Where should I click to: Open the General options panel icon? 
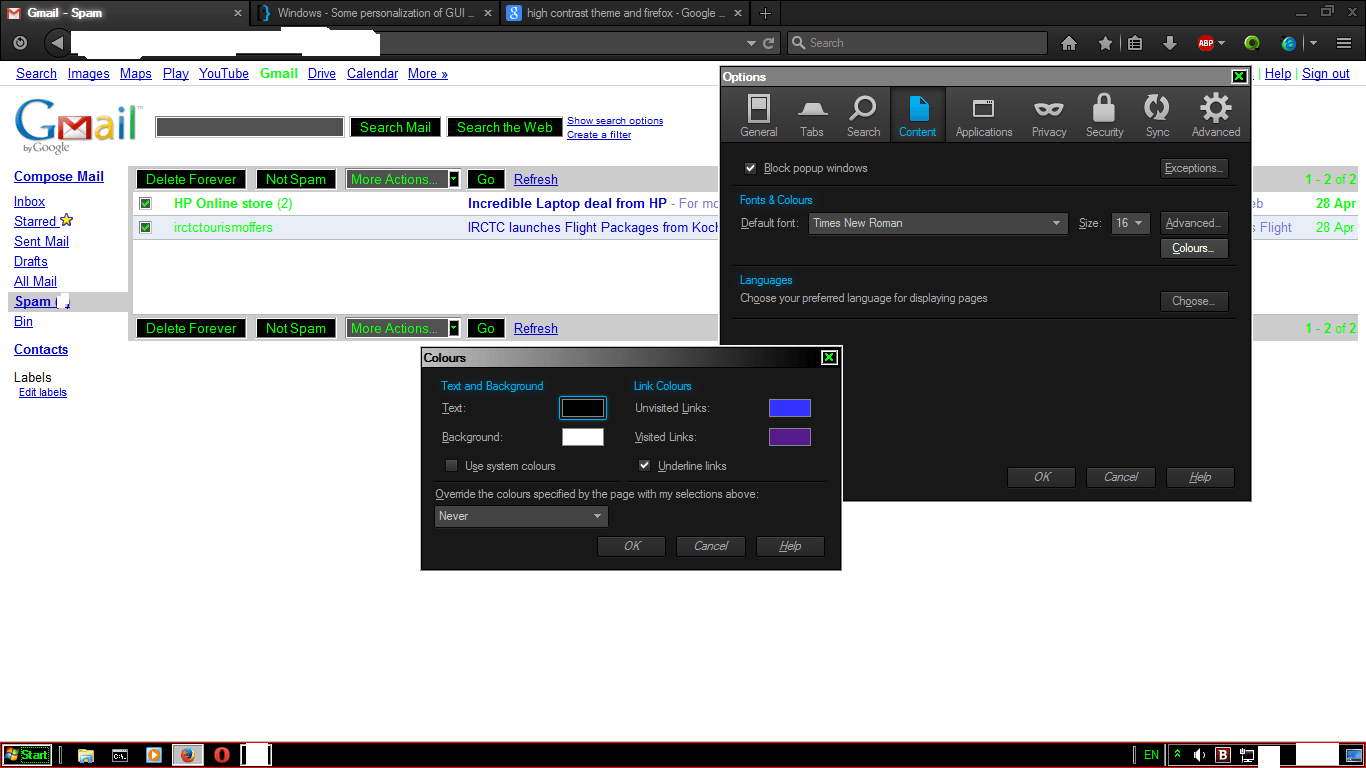(759, 115)
